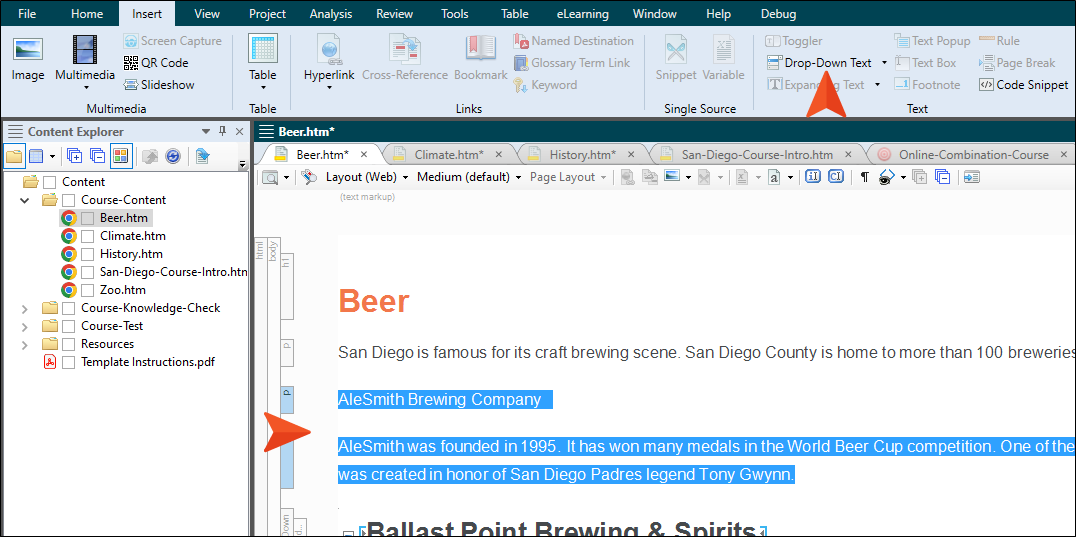Open the Analysis ribbon tab
Viewport: 1076px width, 537px height.
(x=331, y=14)
